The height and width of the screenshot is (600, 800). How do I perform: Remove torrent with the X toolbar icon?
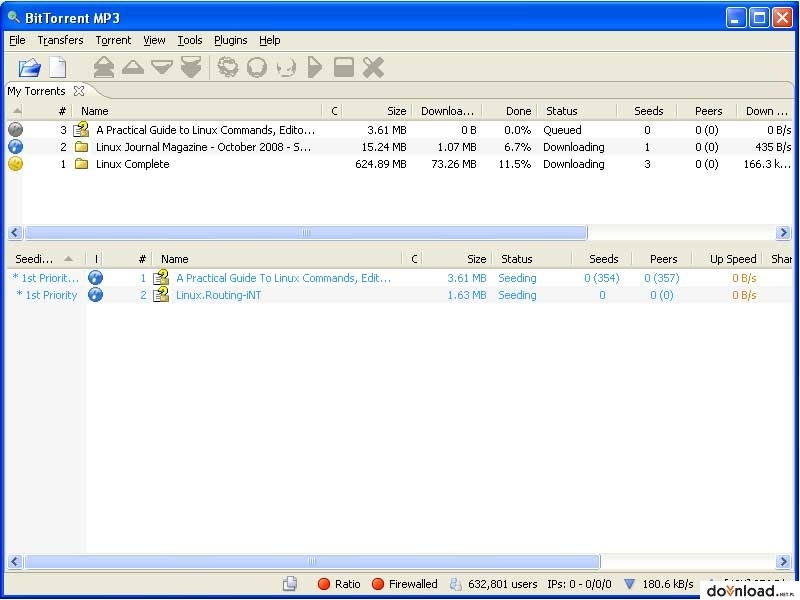coord(373,67)
